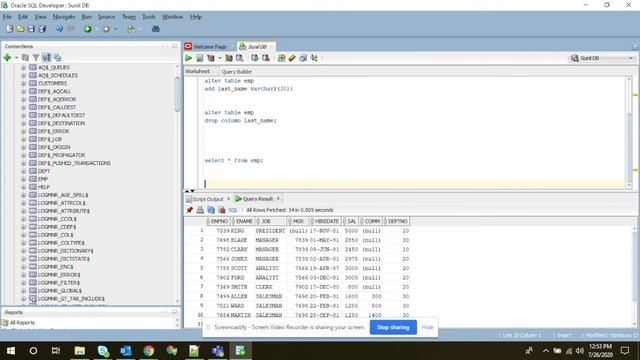Screen dimensions: 640x360
Task: Click the Save icon in main toolbar
Action: 31,29
